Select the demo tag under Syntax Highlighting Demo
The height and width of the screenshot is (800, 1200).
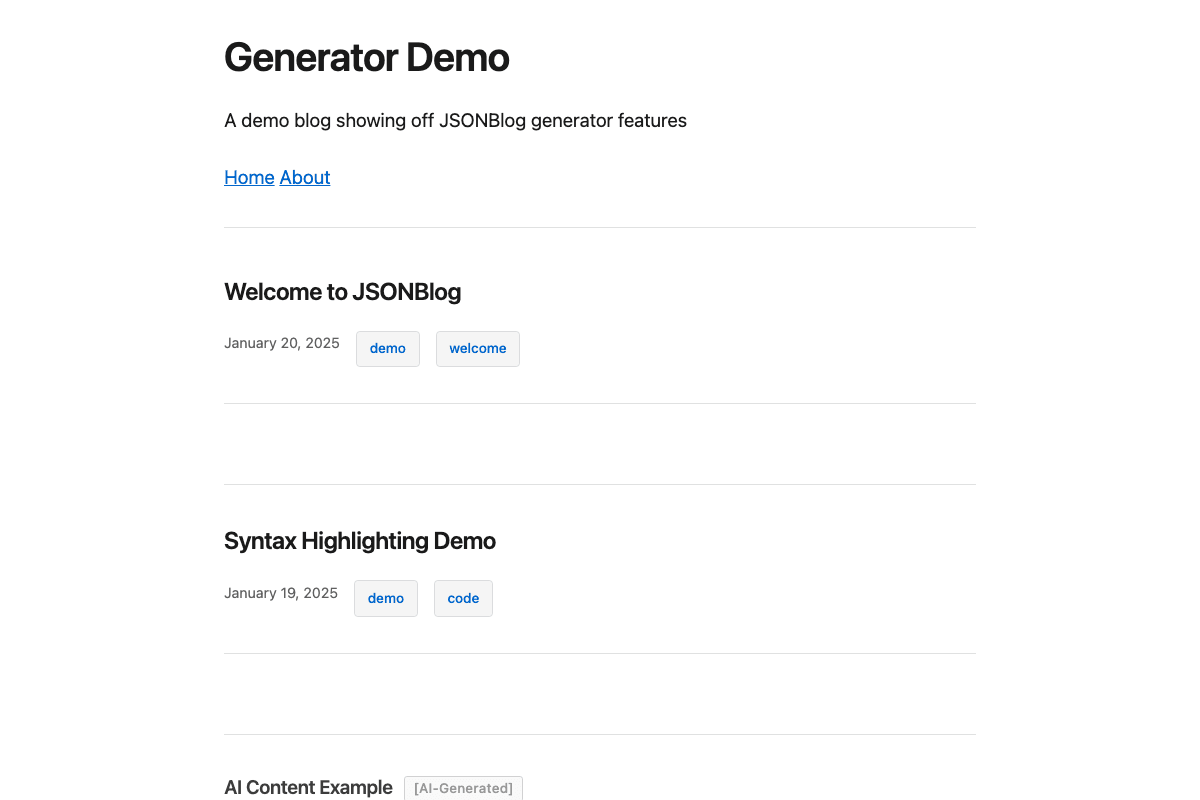[385, 598]
